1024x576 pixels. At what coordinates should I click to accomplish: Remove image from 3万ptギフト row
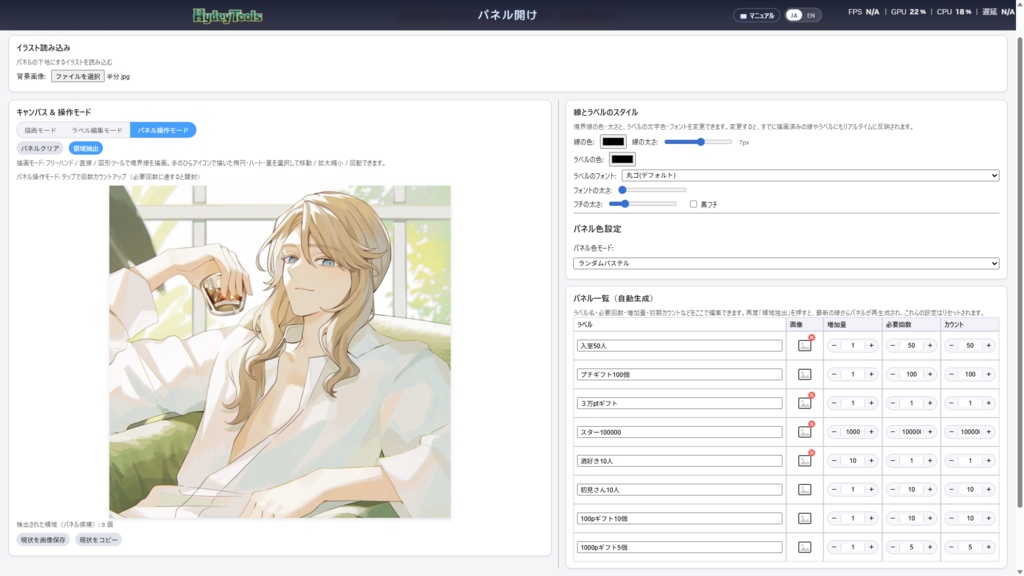[x=812, y=395]
